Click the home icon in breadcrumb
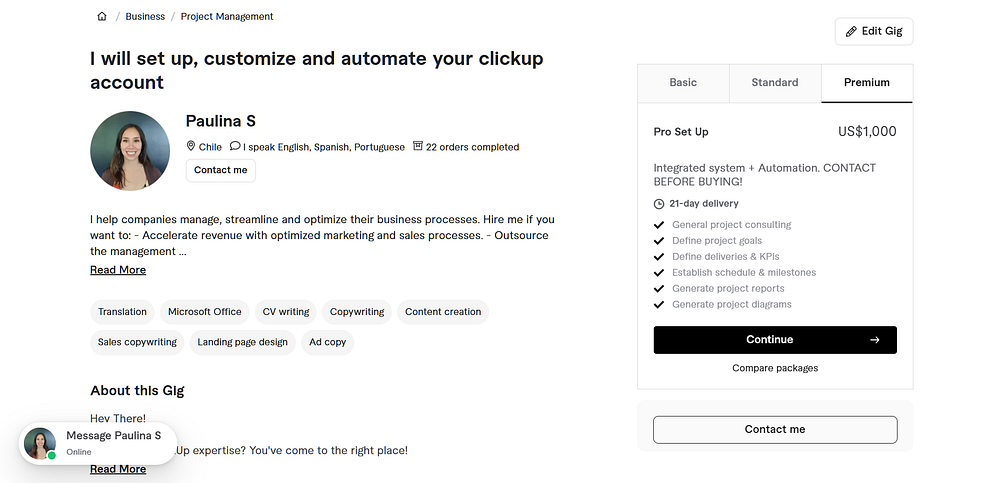Screen dimensions: 1000x483 coord(102,17)
